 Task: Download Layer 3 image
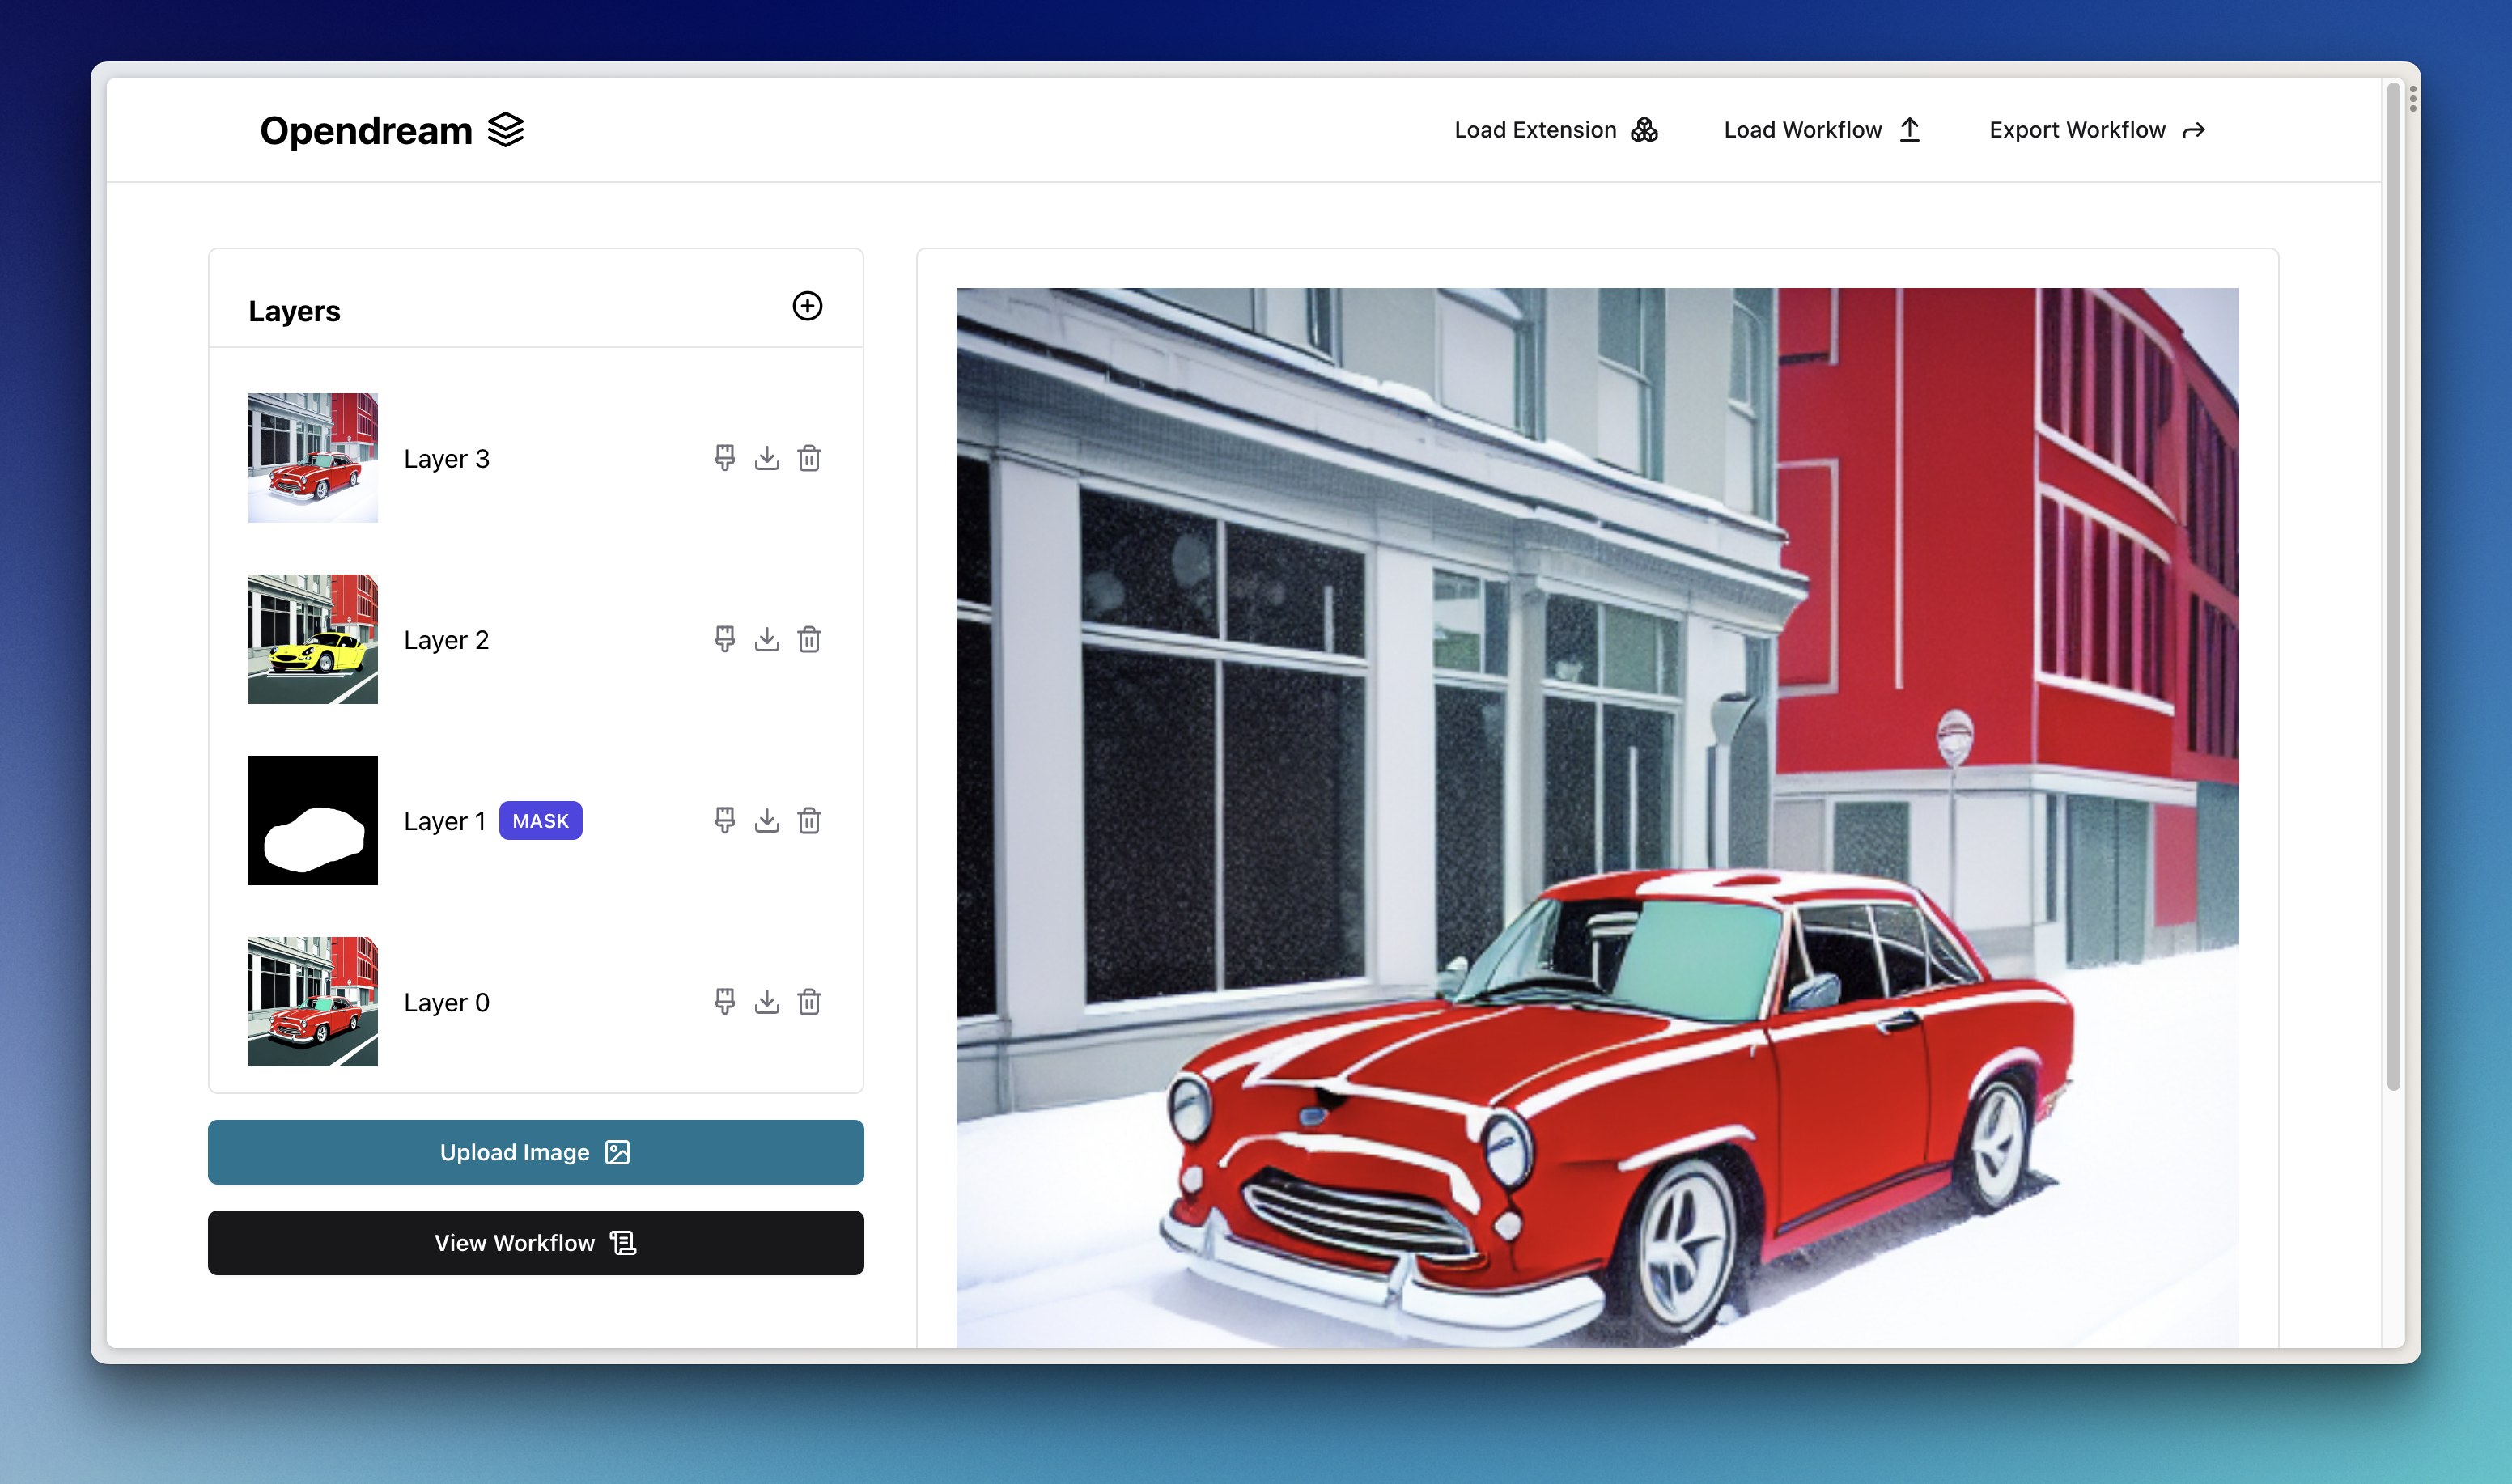(767, 458)
